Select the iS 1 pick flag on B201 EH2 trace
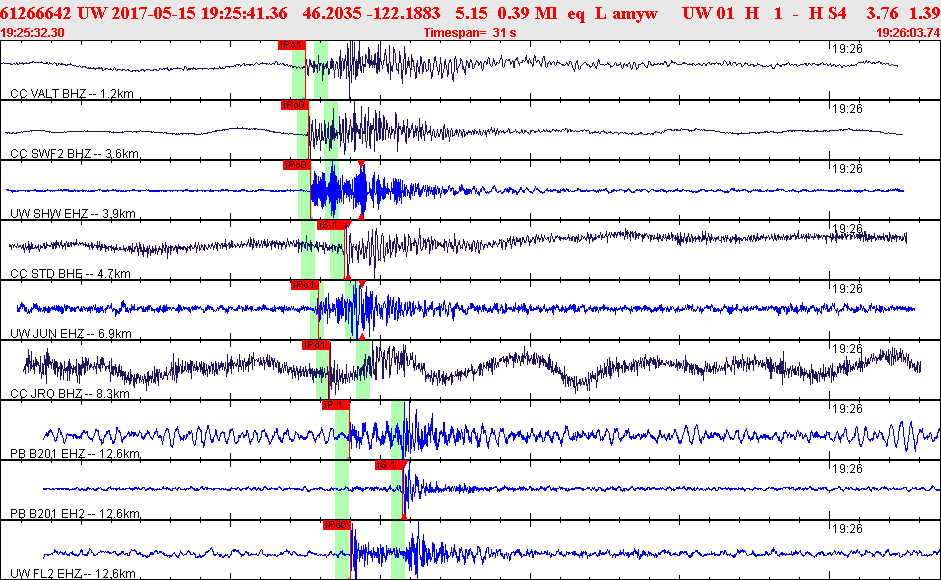 point(389,465)
